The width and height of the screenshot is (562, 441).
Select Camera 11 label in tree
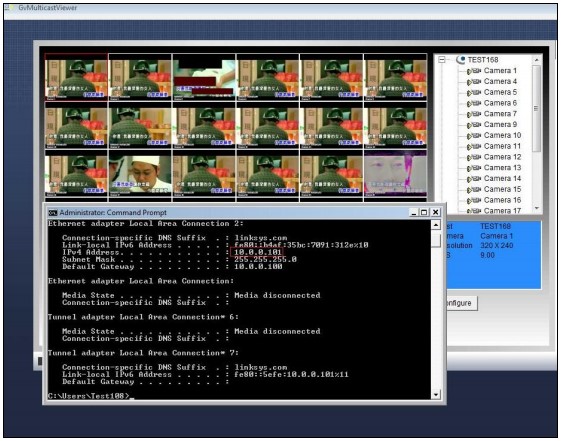(503, 146)
